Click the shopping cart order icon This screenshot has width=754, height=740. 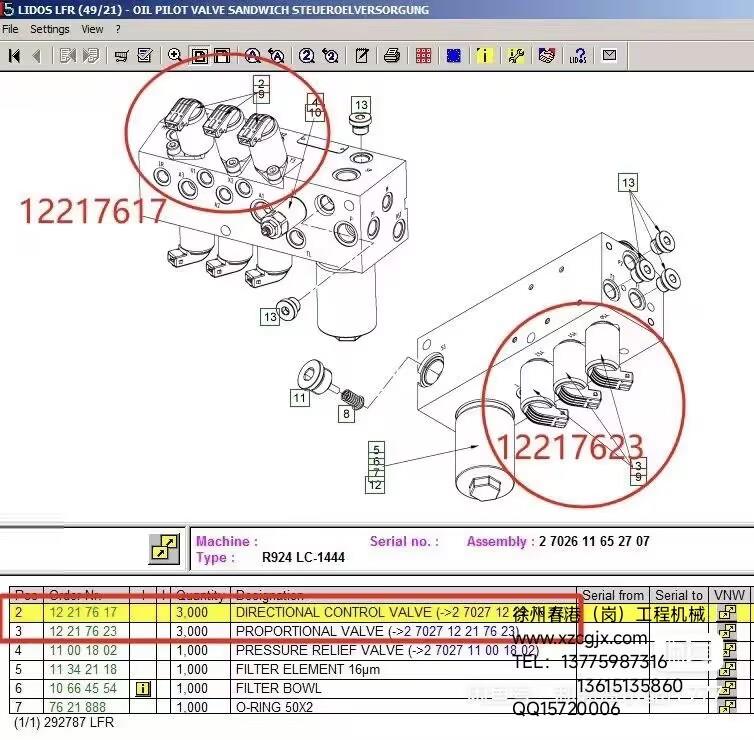click(121, 55)
